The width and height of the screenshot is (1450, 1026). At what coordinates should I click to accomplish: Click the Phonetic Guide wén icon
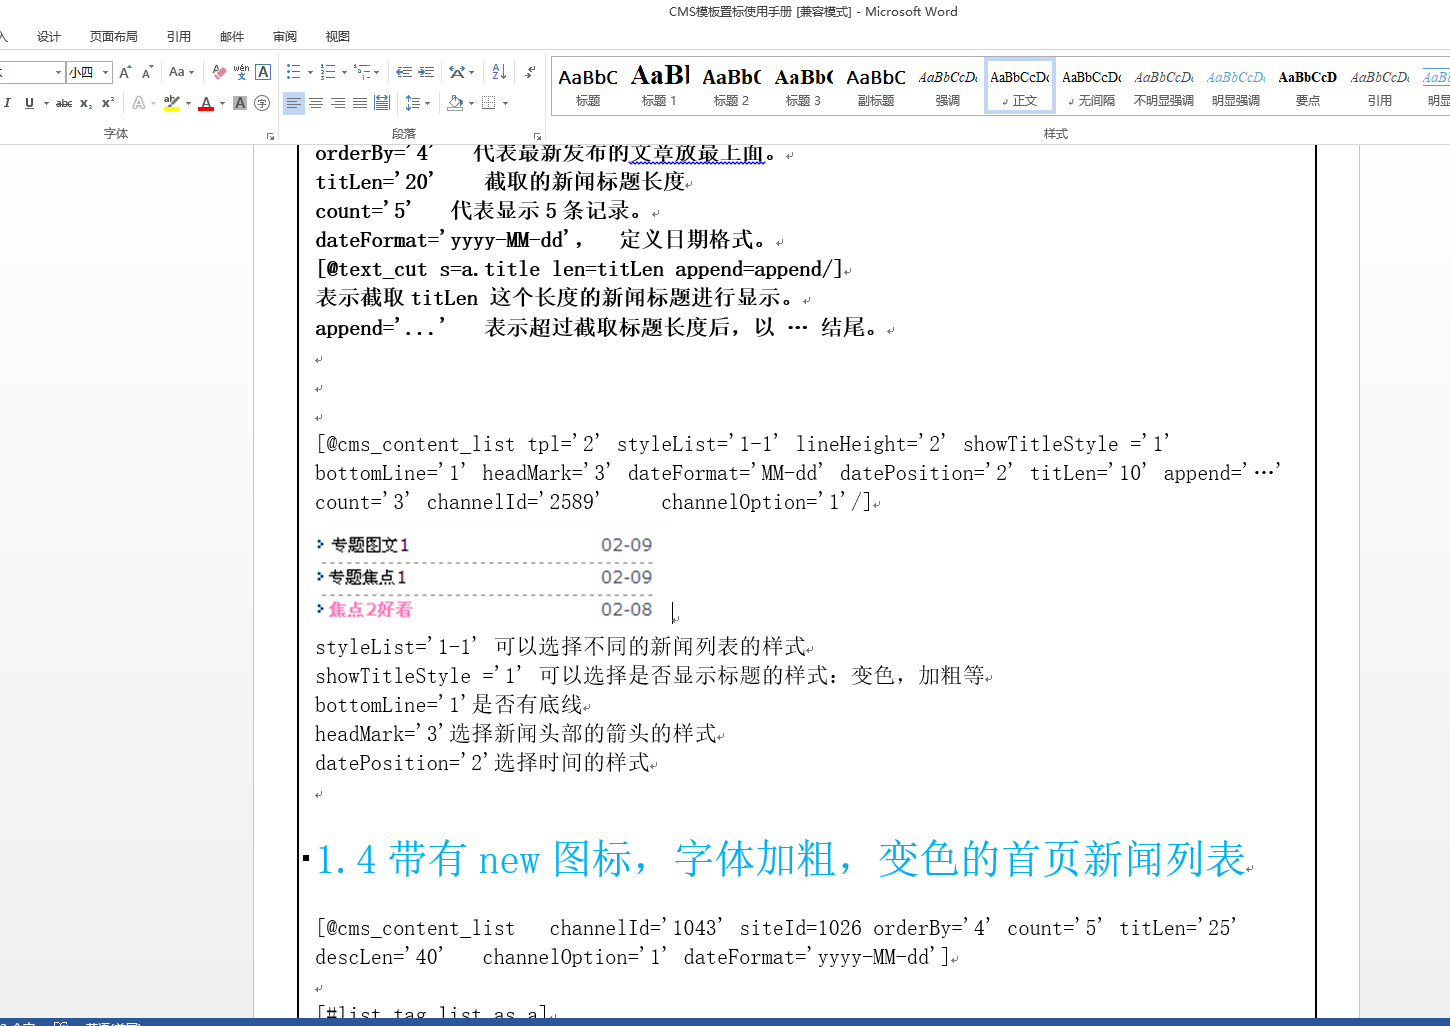pos(241,72)
